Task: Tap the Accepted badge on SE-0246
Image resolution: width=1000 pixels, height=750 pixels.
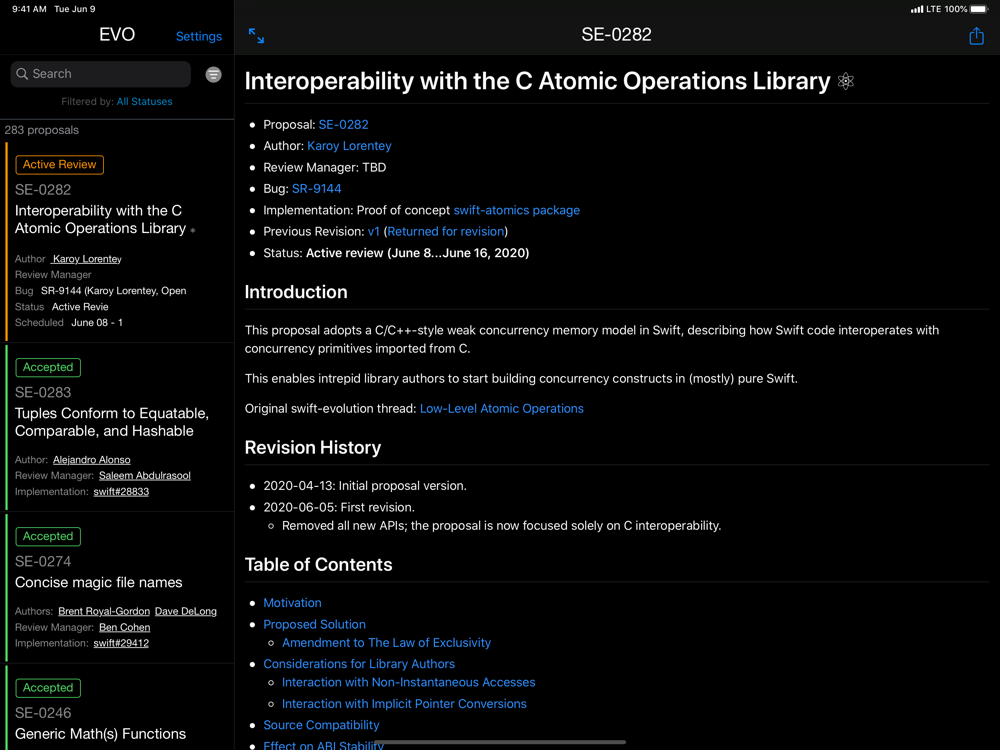Action: tap(48, 688)
